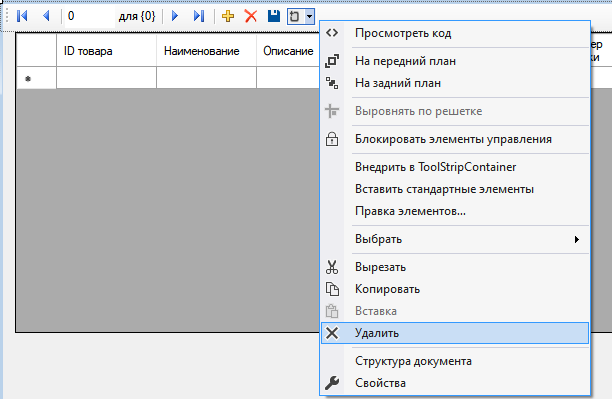Viewport: 612px width, 399px height.
Task: Click the highlighted 'Удалить' entry
Action: 455,333
